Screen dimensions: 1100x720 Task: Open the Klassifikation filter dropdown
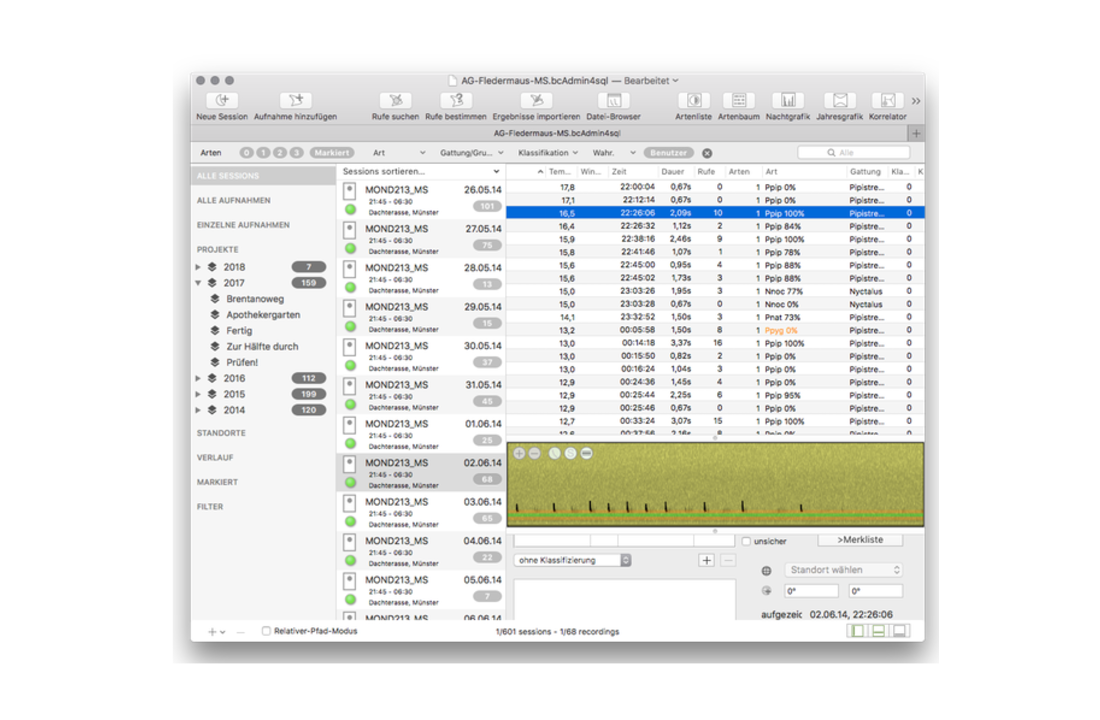pyautogui.click(x=548, y=153)
